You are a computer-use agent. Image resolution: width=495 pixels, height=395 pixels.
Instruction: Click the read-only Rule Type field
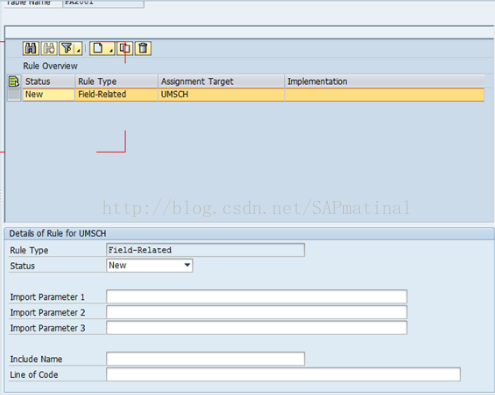coord(205,250)
